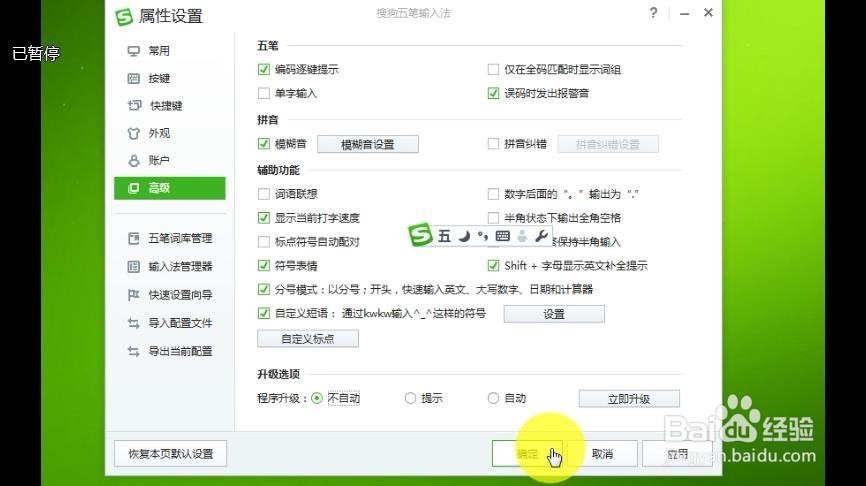Open soft keyboard icon on floating bar
The width and height of the screenshot is (866, 486).
click(x=503, y=236)
